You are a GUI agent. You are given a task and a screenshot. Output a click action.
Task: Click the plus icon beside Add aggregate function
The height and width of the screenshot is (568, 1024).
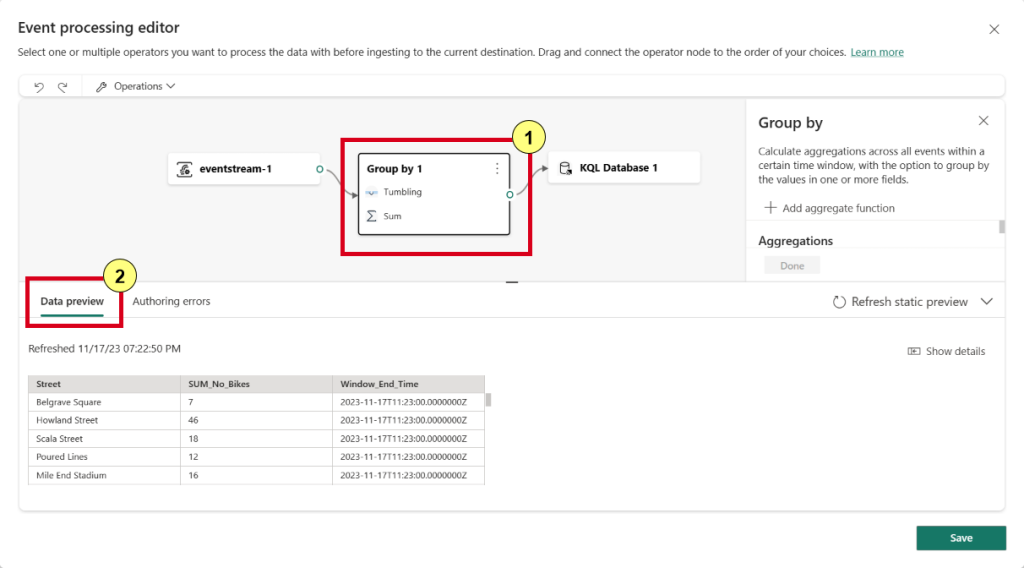pos(771,208)
